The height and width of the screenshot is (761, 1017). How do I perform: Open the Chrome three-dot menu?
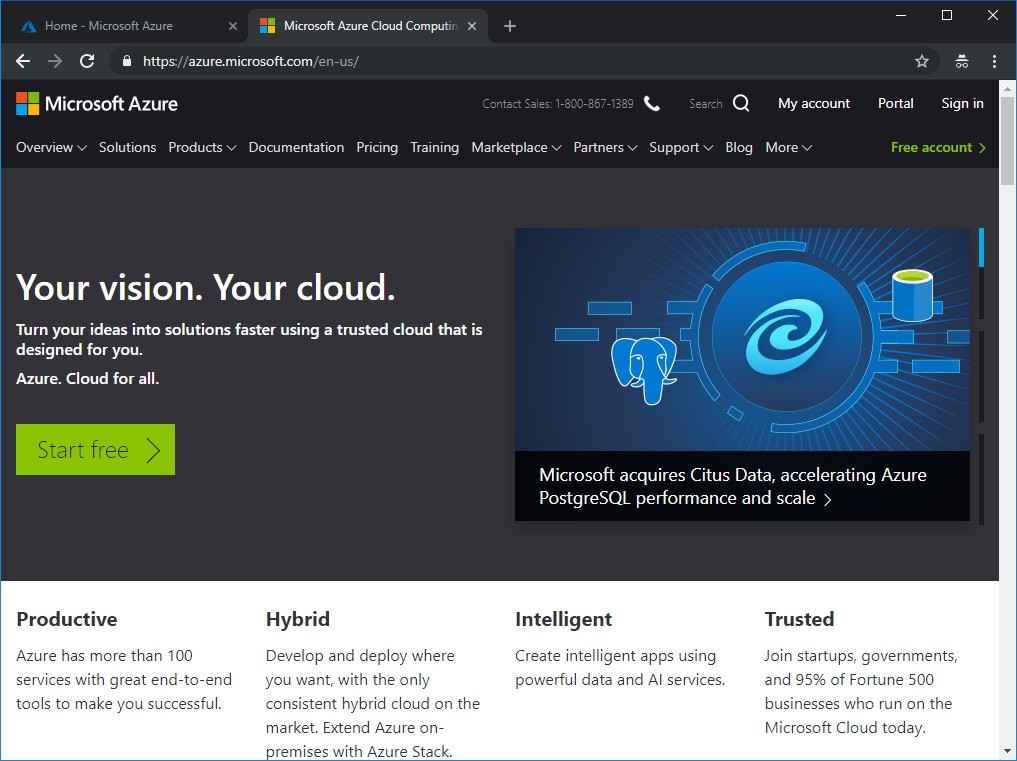pyautogui.click(x=994, y=61)
